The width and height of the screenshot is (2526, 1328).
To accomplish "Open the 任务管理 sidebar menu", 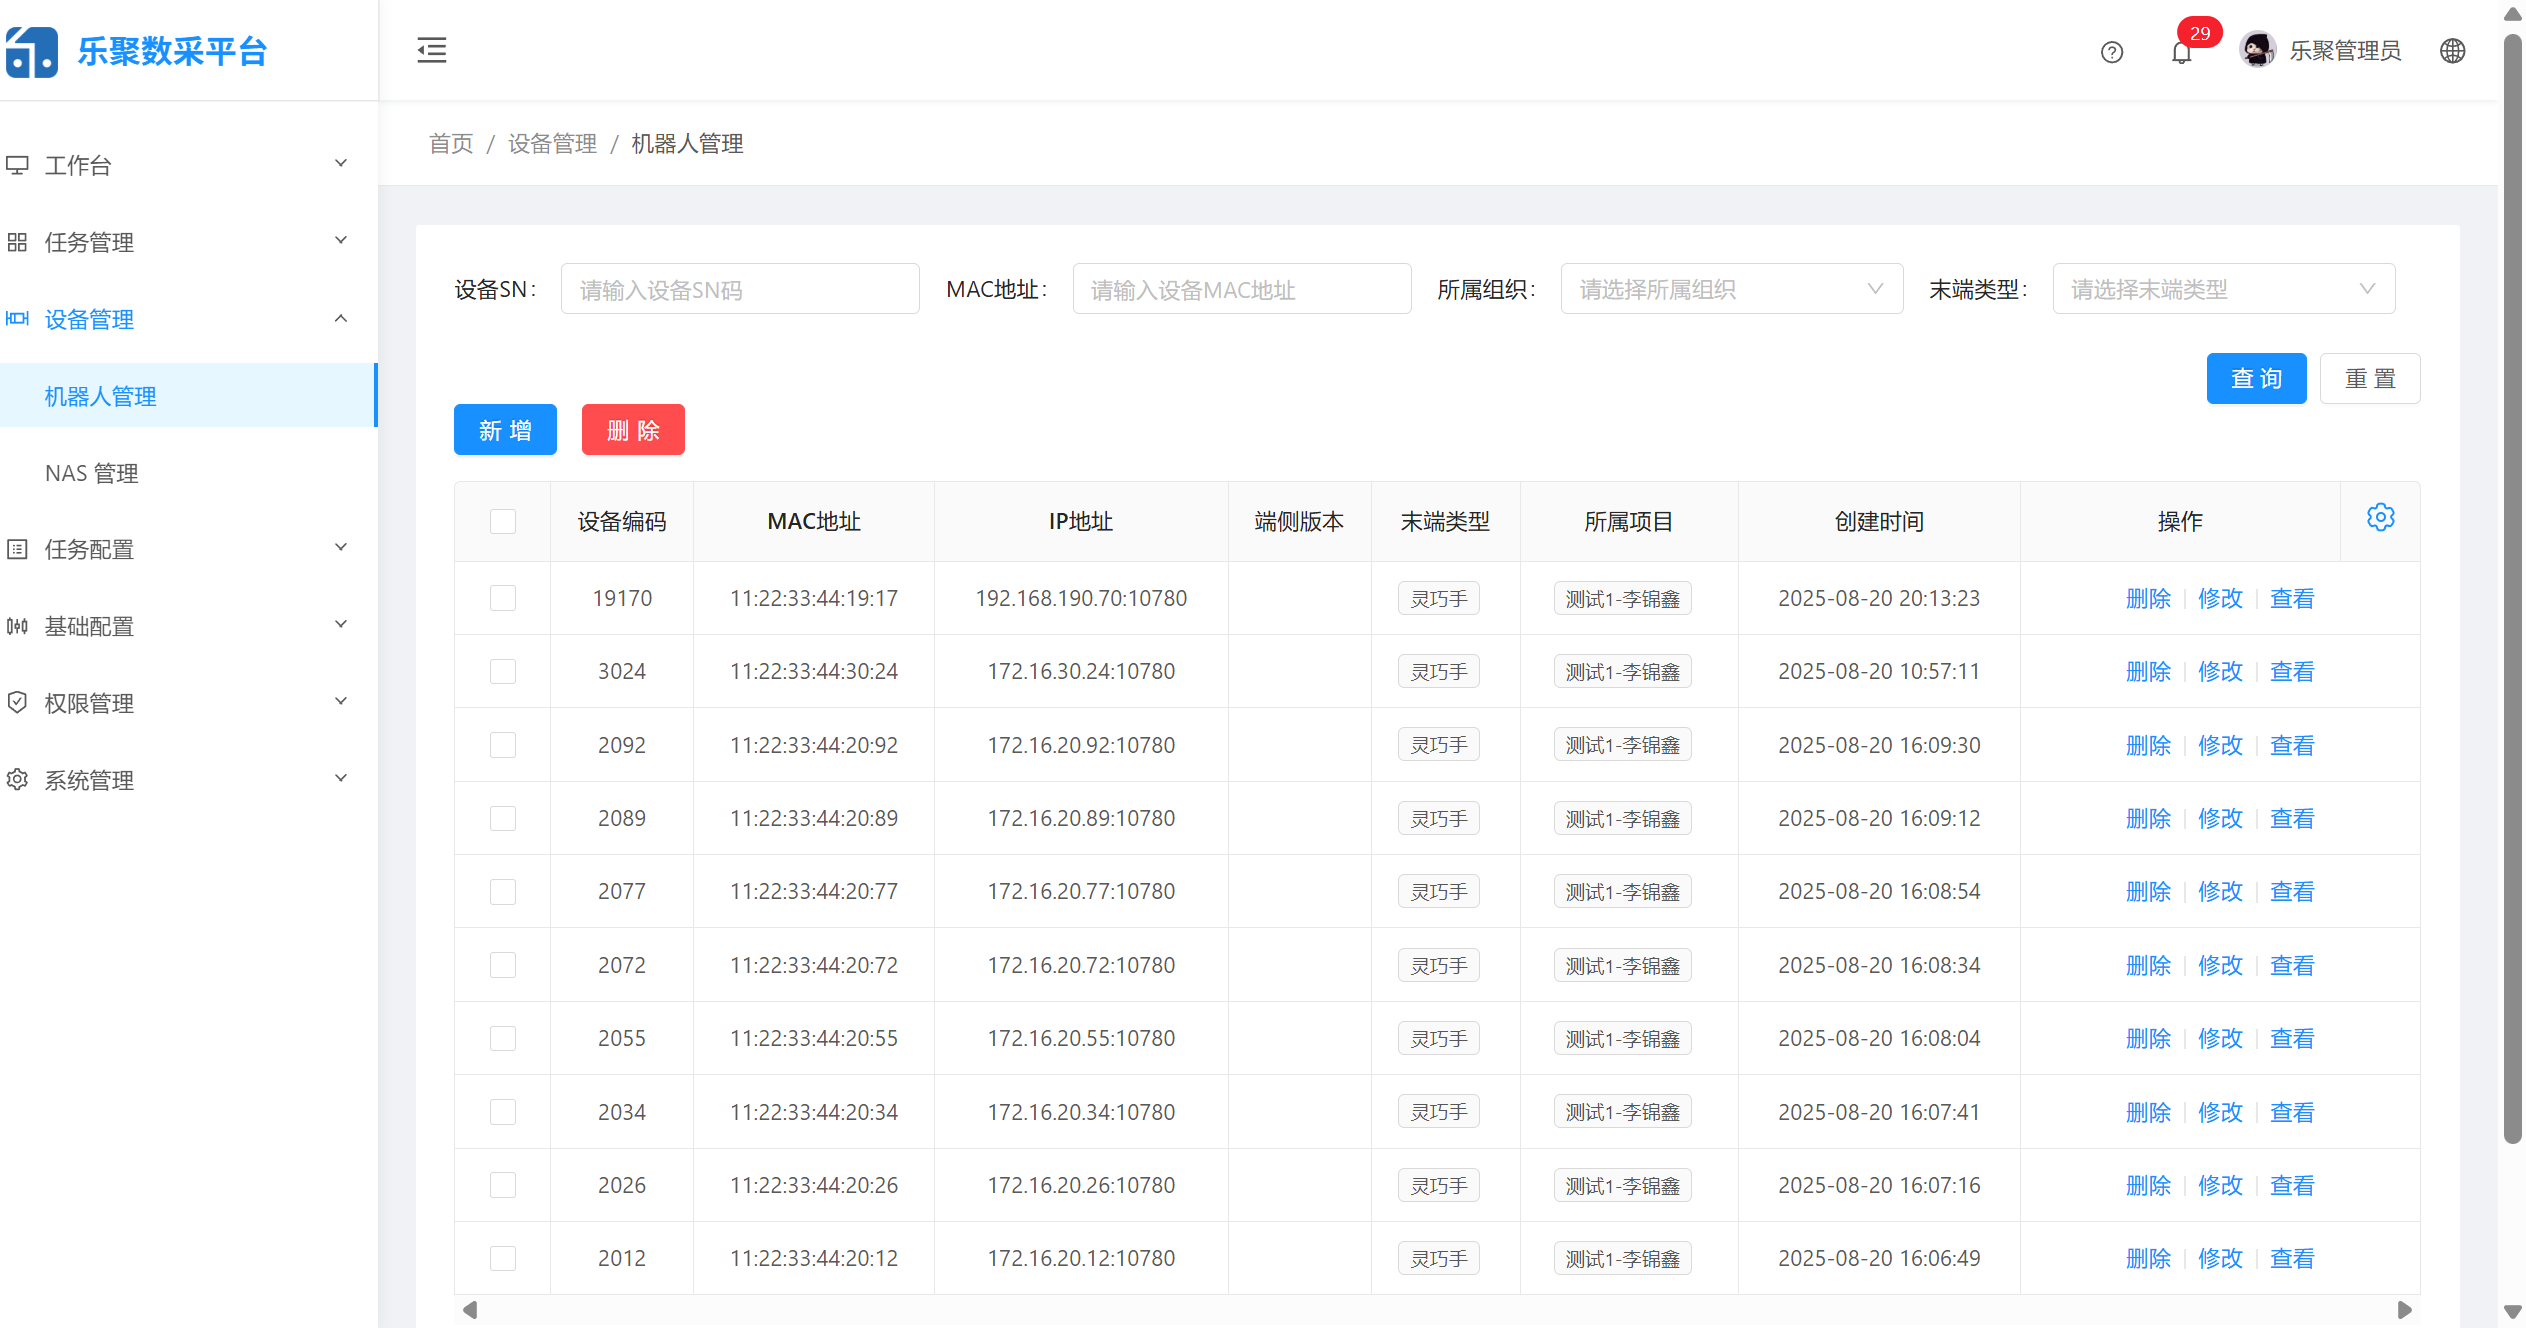I will [x=88, y=241].
